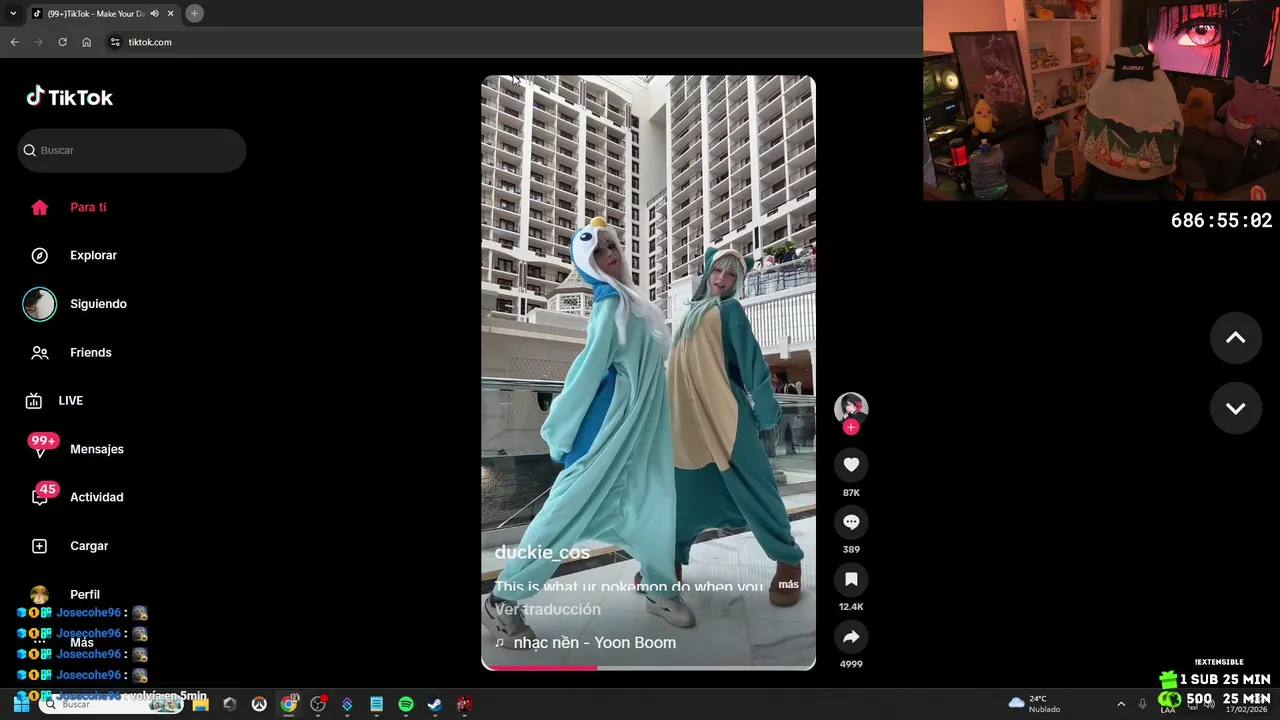Open the duckie_cos profile link
The image size is (1280, 720).
[542, 552]
